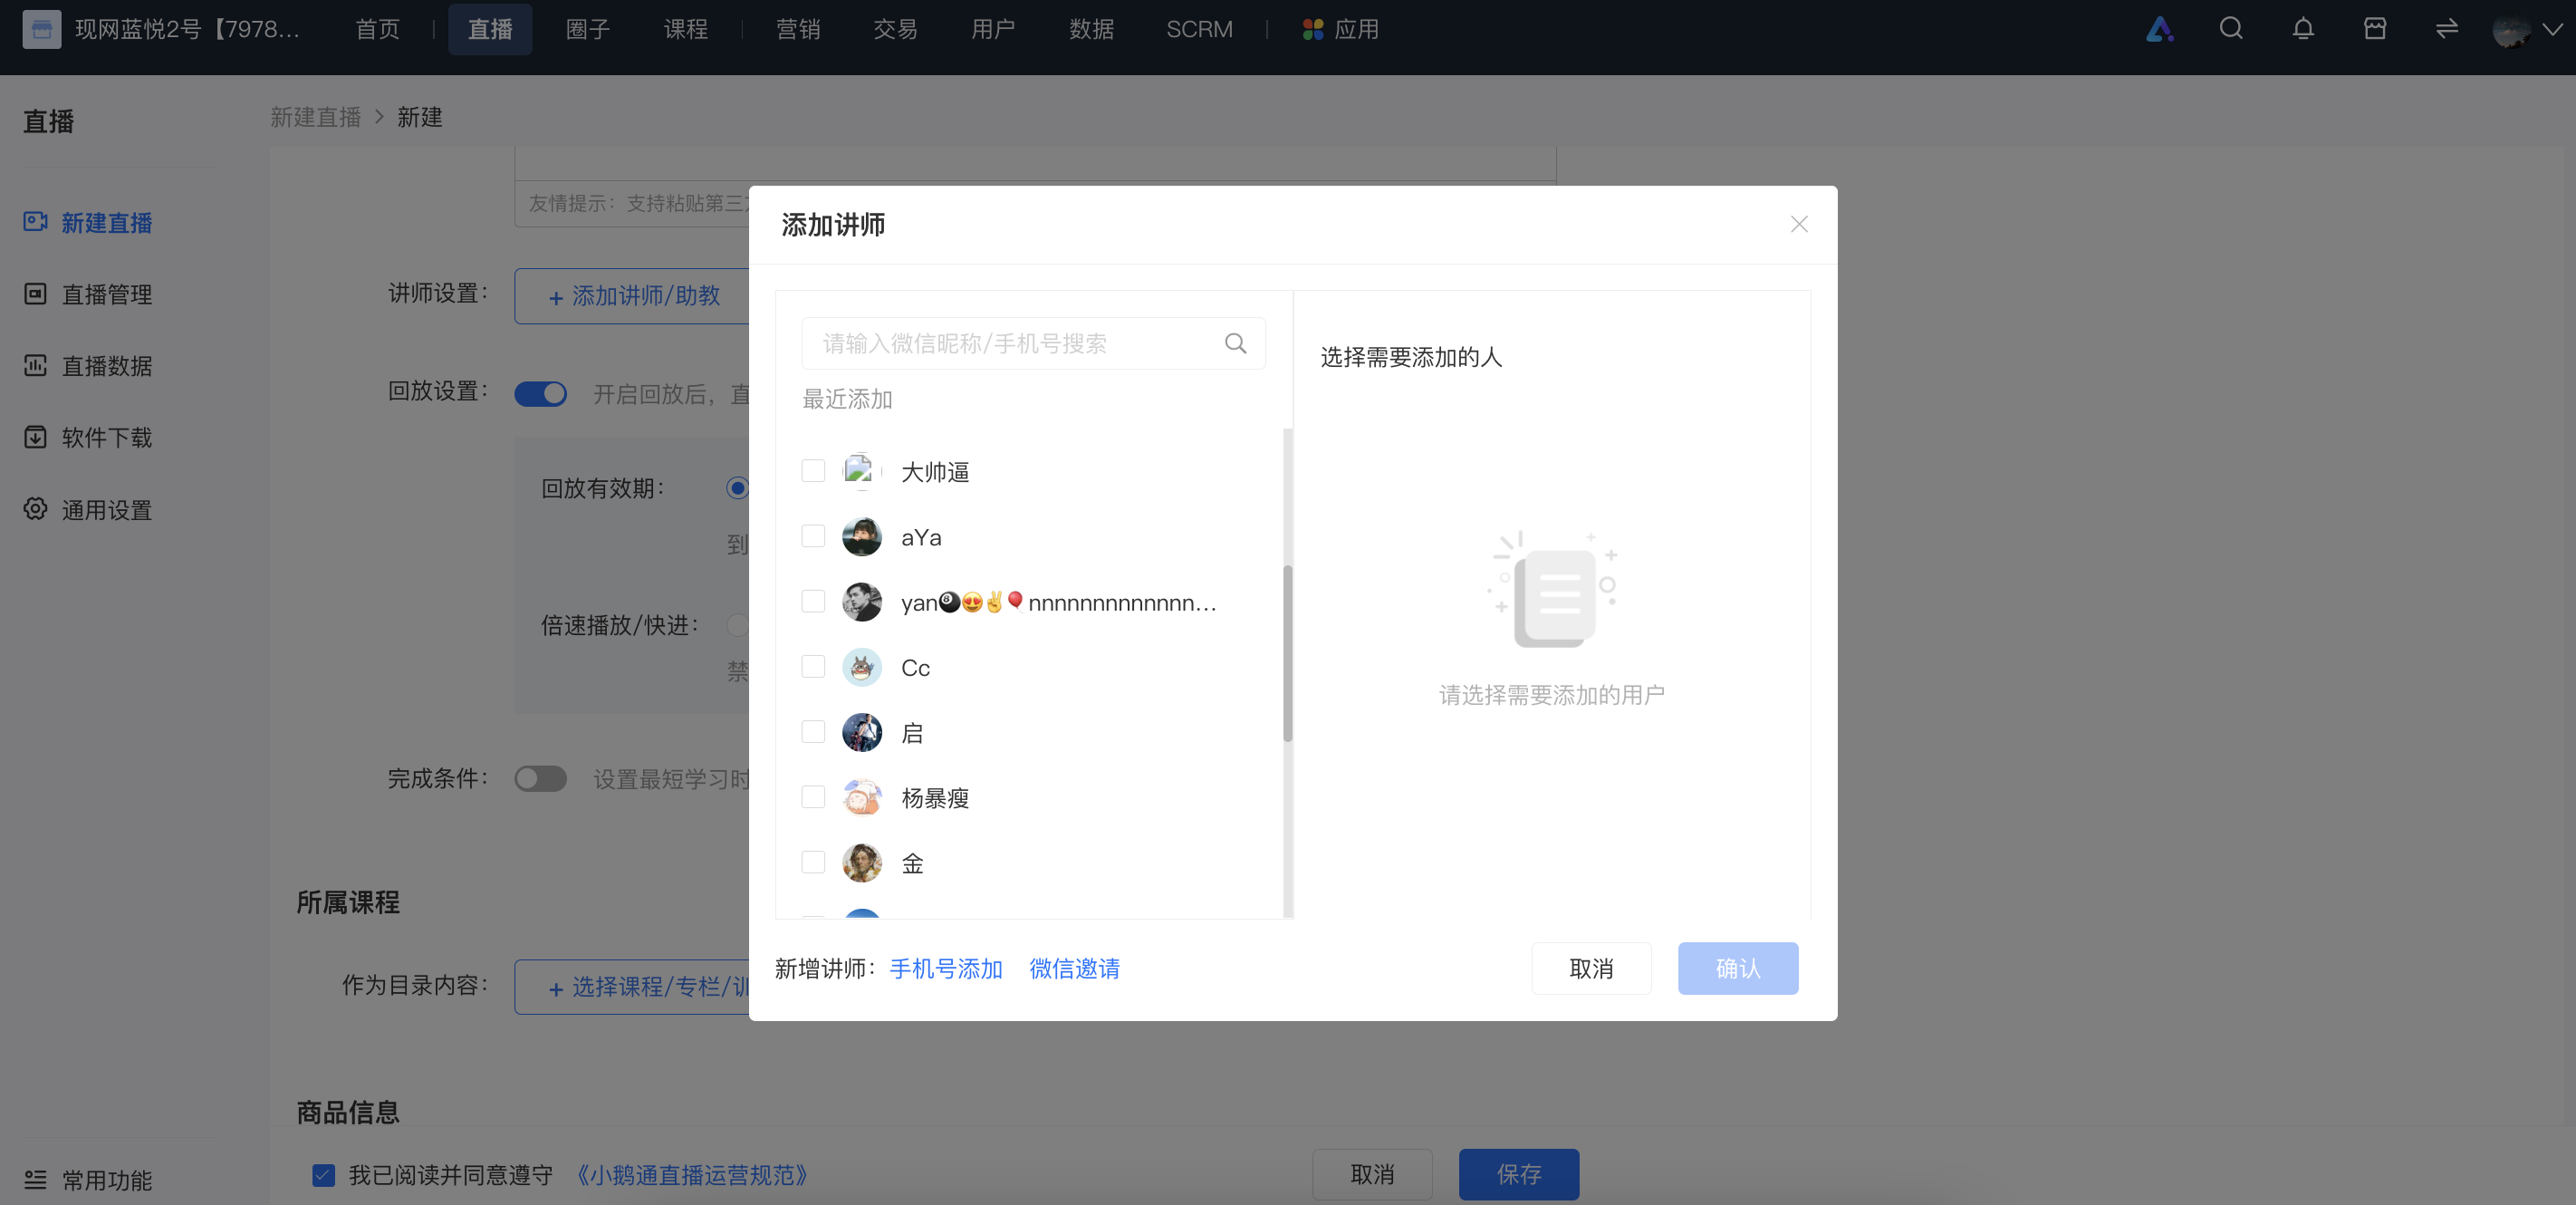The height and width of the screenshot is (1205, 2576).
Task: Select the 软件下载 menu item
Action: point(107,437)
